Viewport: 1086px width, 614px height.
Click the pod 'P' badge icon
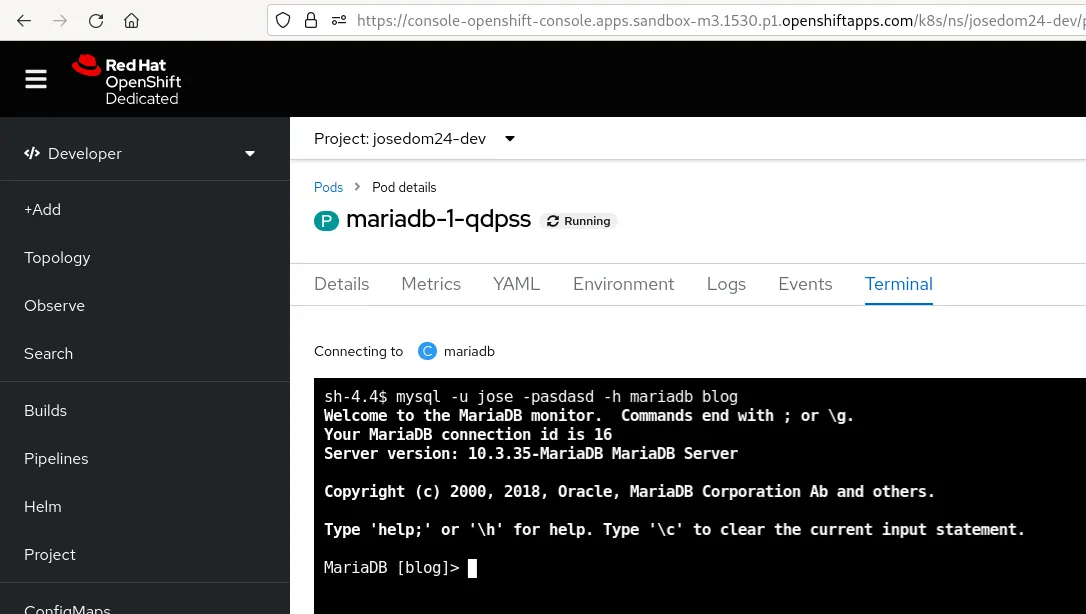326,221
